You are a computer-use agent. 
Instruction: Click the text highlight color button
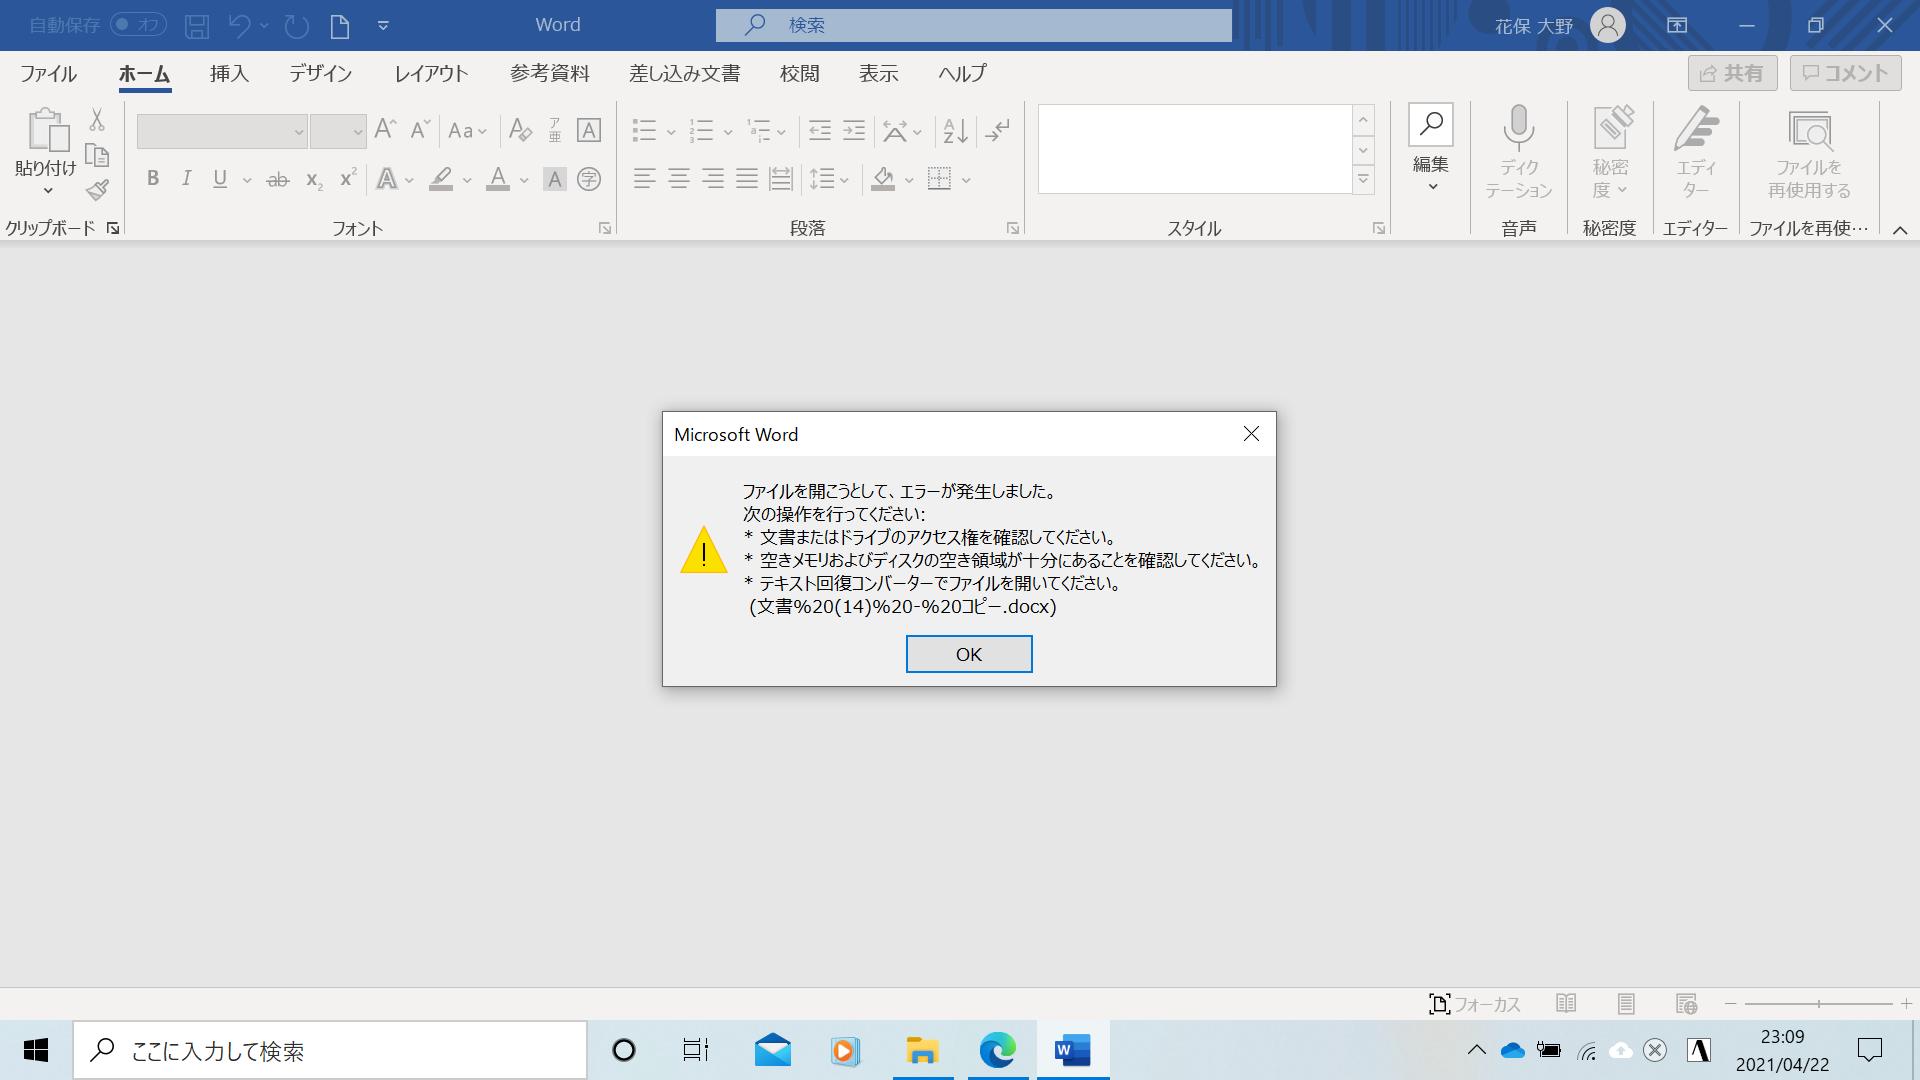click(x=441, y=179)
